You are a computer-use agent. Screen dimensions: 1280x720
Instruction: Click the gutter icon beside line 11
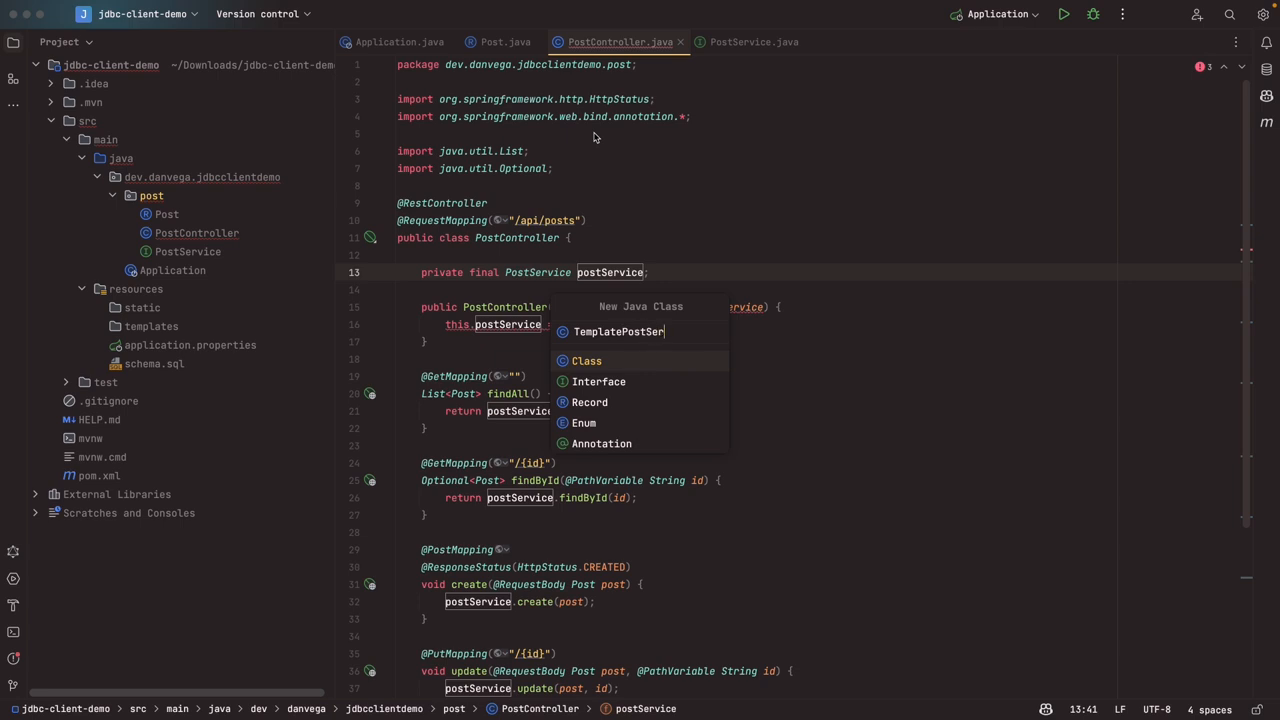(x=370, y=238)
